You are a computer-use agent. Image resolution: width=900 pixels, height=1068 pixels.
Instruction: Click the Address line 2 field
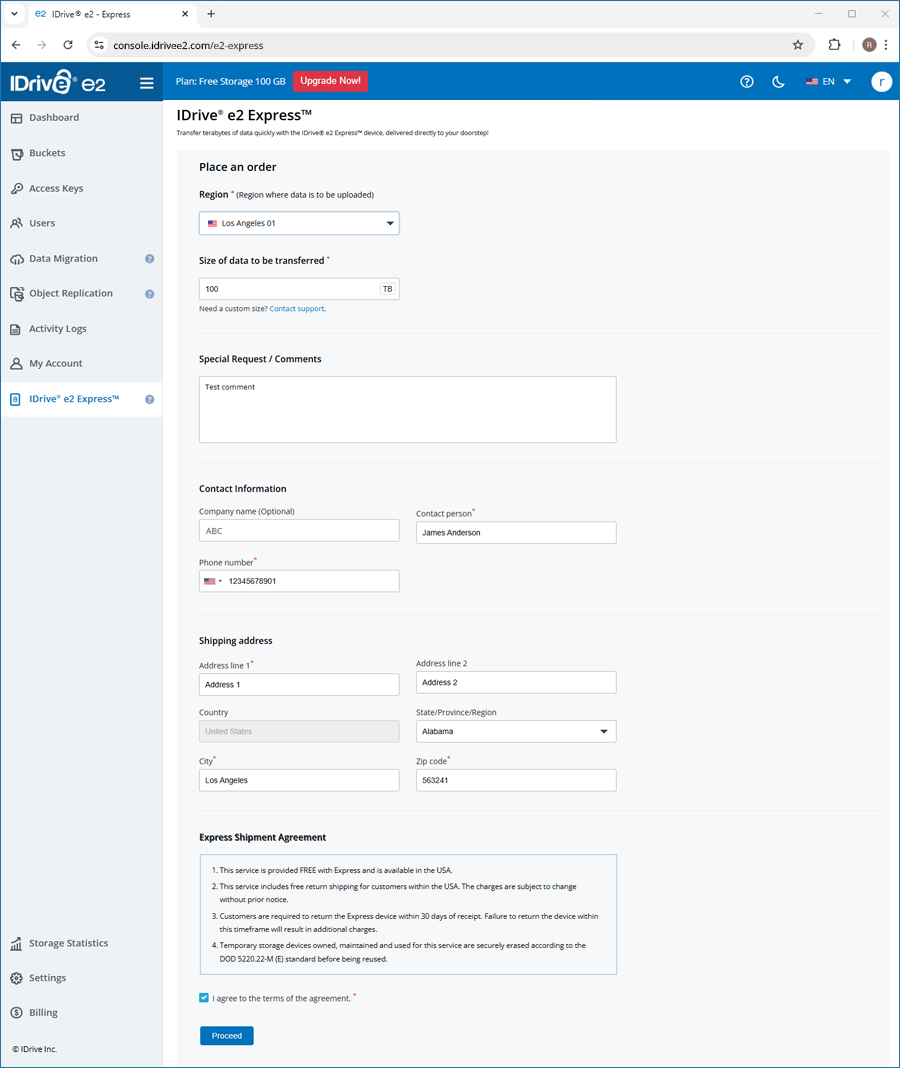tap(516, 682)
